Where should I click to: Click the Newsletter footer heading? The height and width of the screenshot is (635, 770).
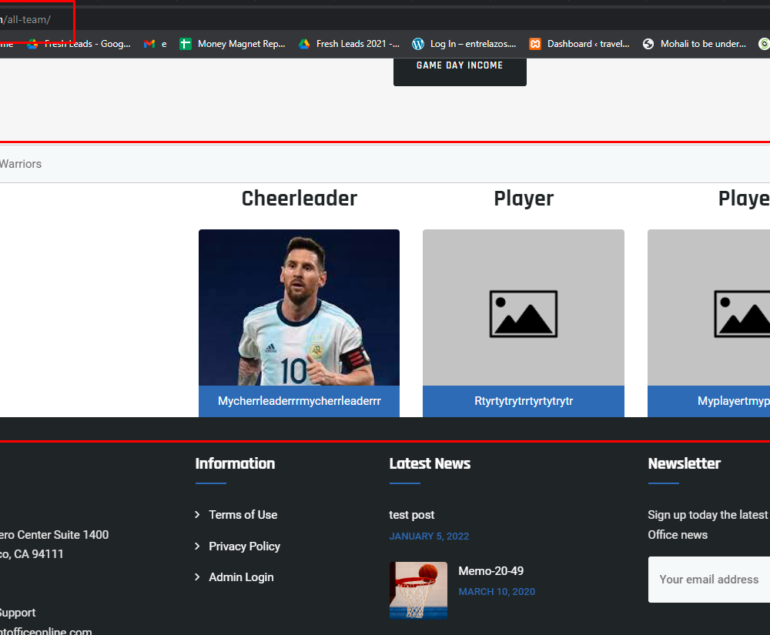click(x=684, y=464)
